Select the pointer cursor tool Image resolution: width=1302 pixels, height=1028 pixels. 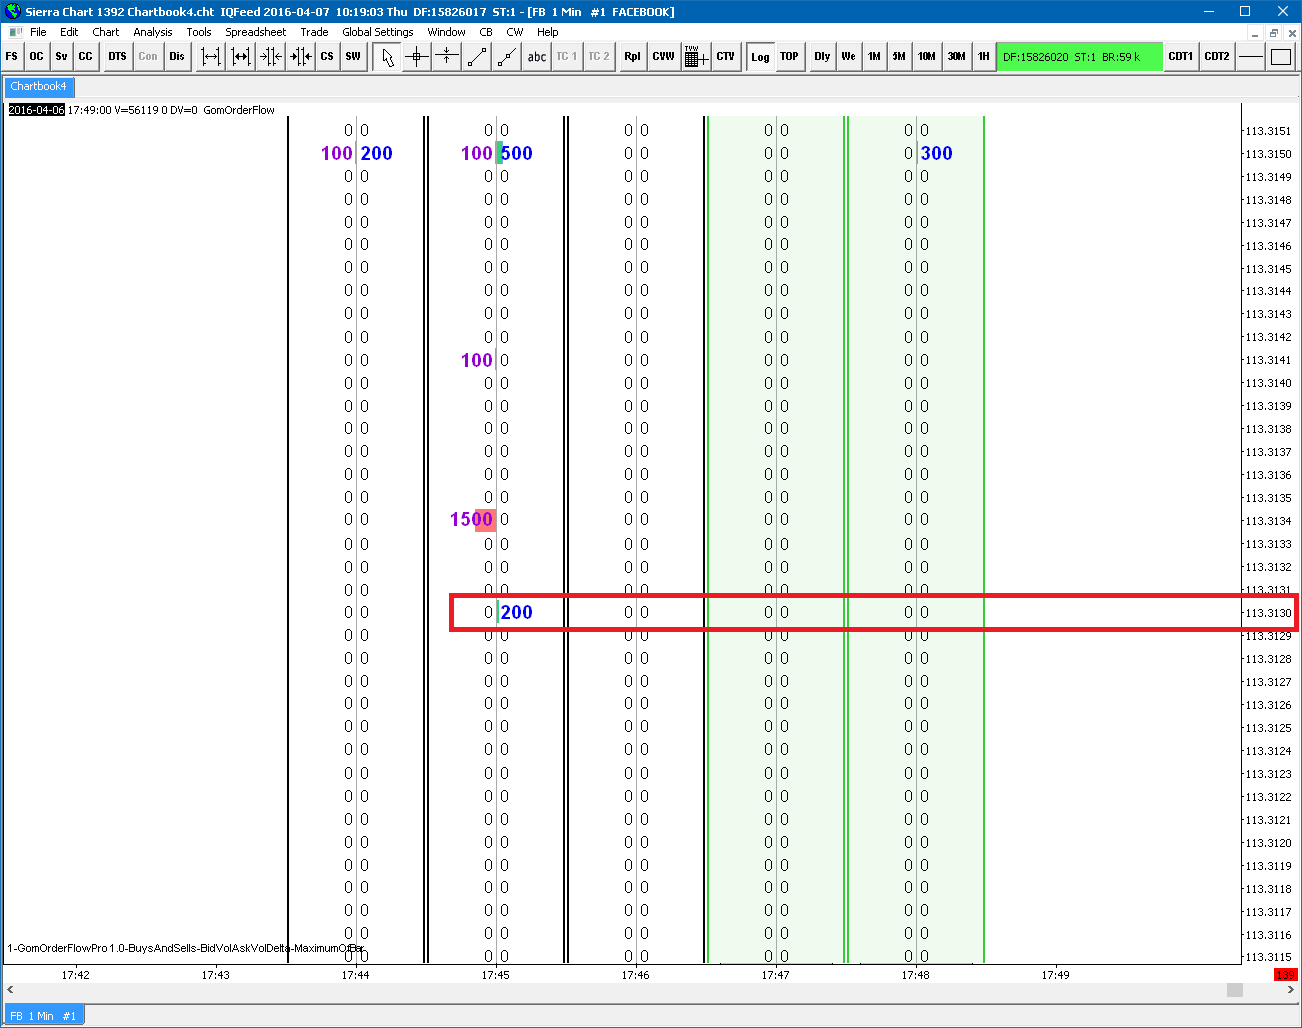click(x=387, y=57)
